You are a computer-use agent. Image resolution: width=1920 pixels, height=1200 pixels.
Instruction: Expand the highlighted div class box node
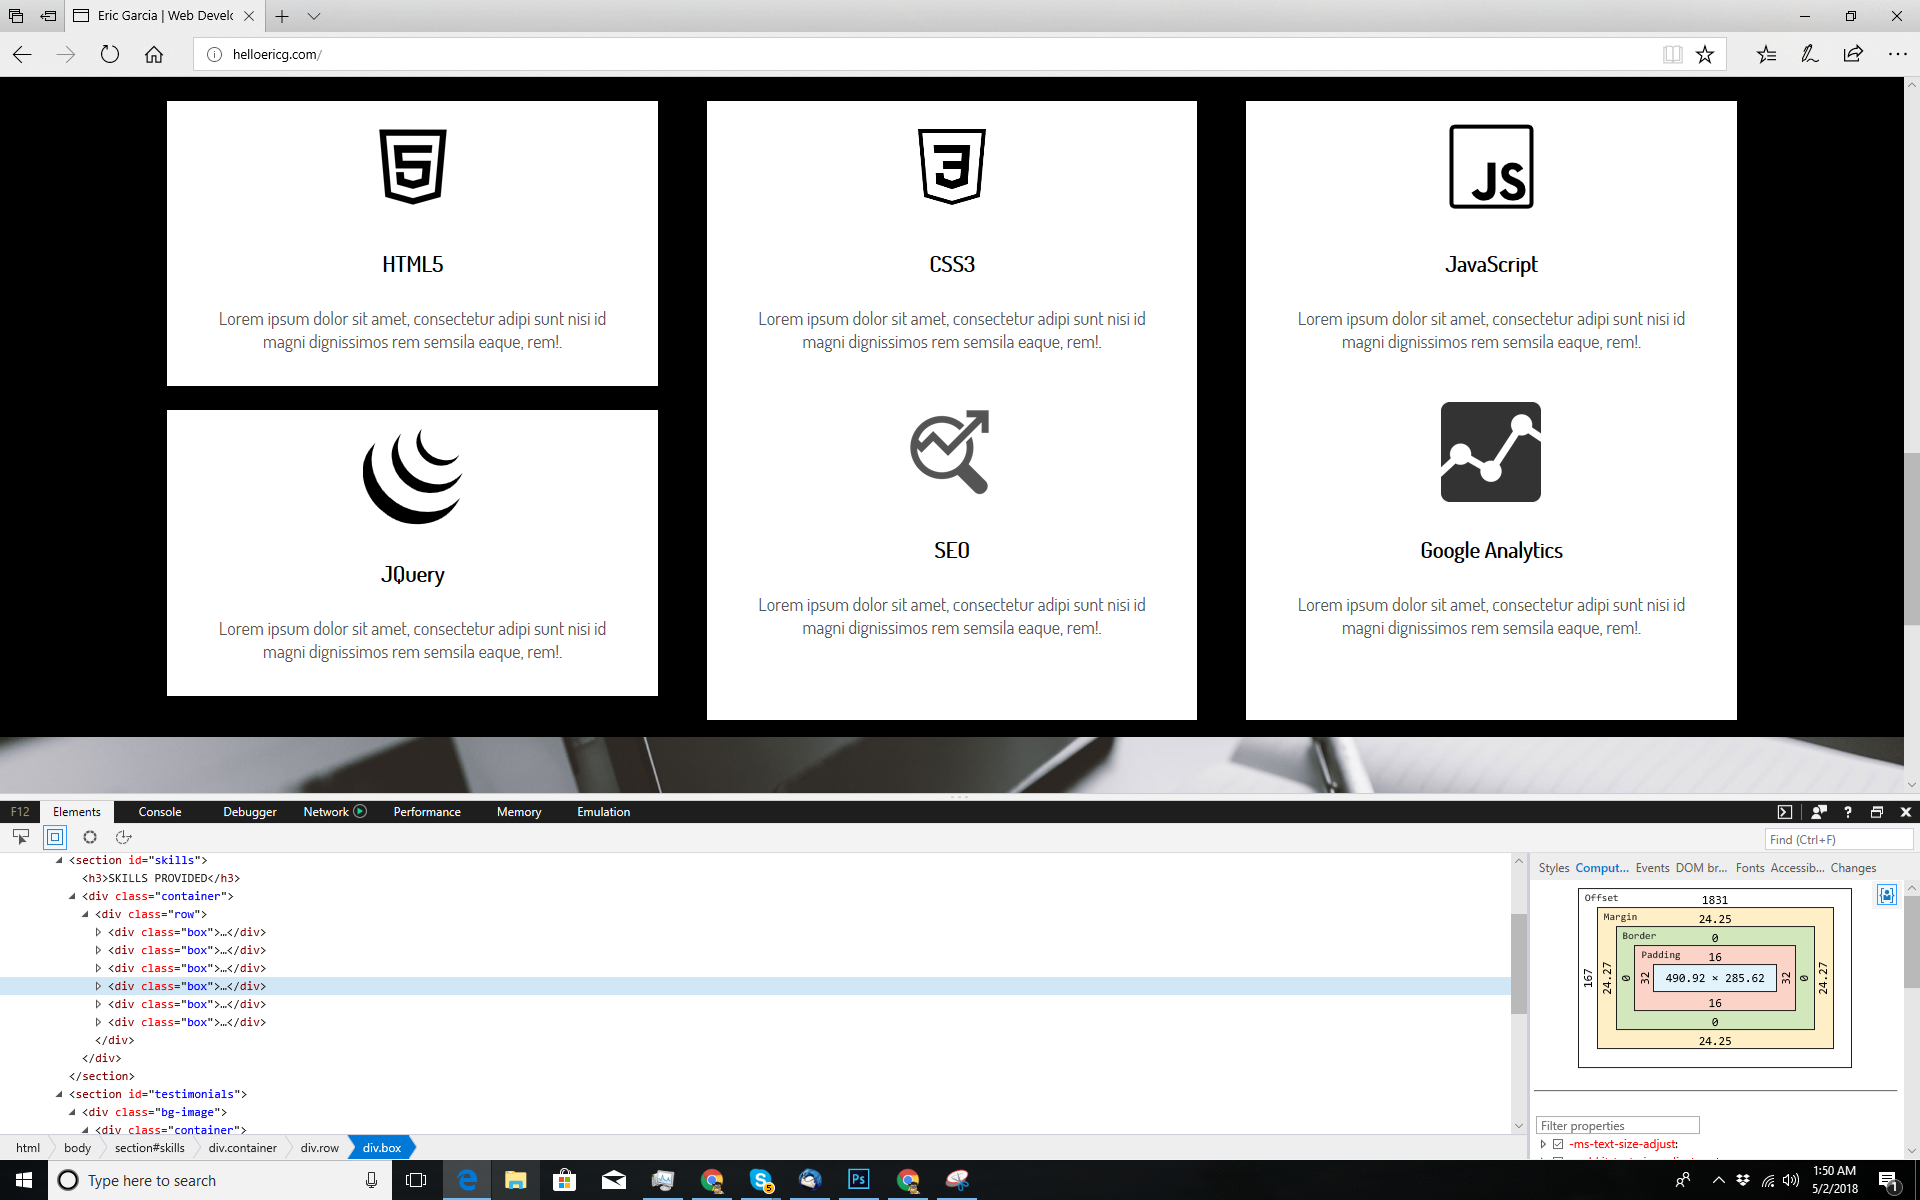click(98, 986)
